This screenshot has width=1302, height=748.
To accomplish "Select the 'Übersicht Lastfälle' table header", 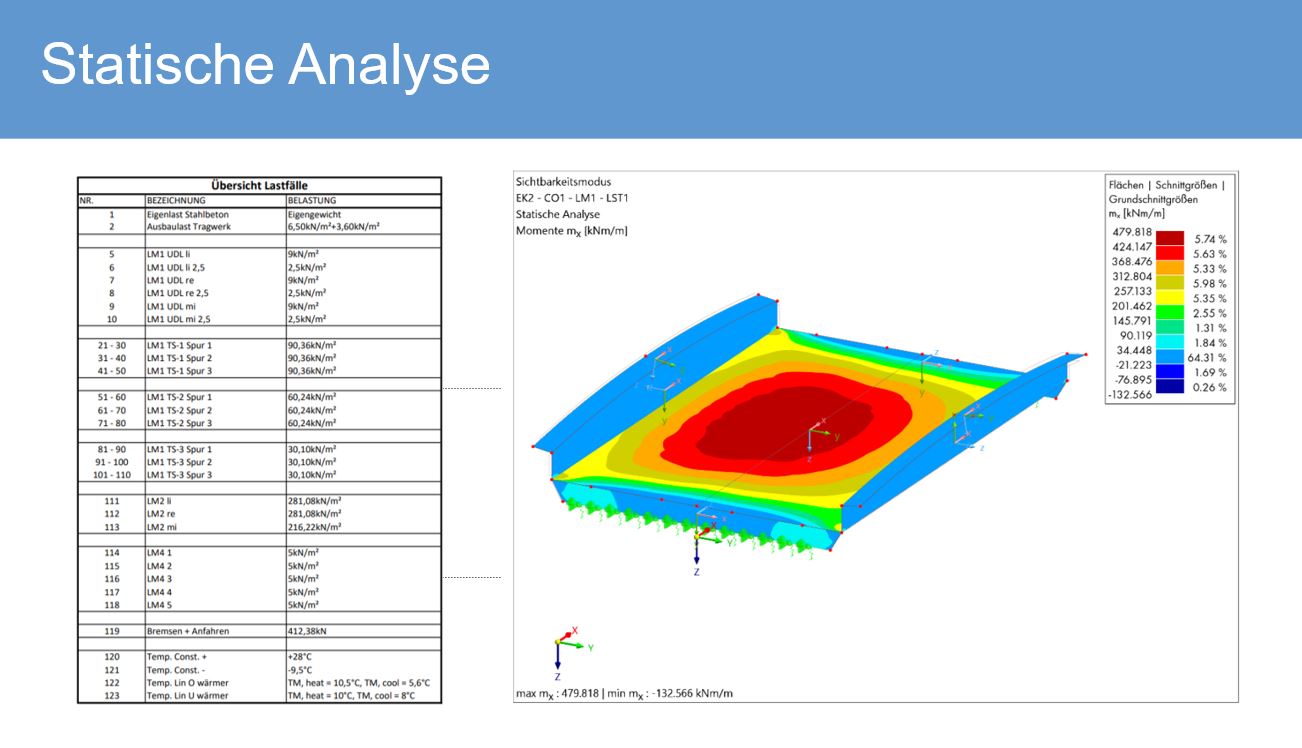I will tap(259, 185).
